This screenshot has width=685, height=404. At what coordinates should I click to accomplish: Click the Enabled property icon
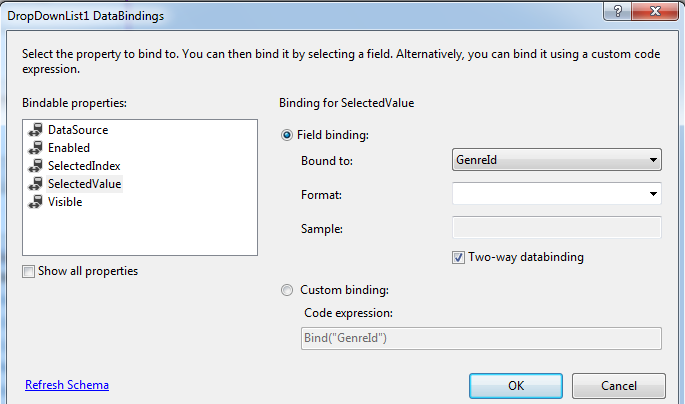(36, 148)
